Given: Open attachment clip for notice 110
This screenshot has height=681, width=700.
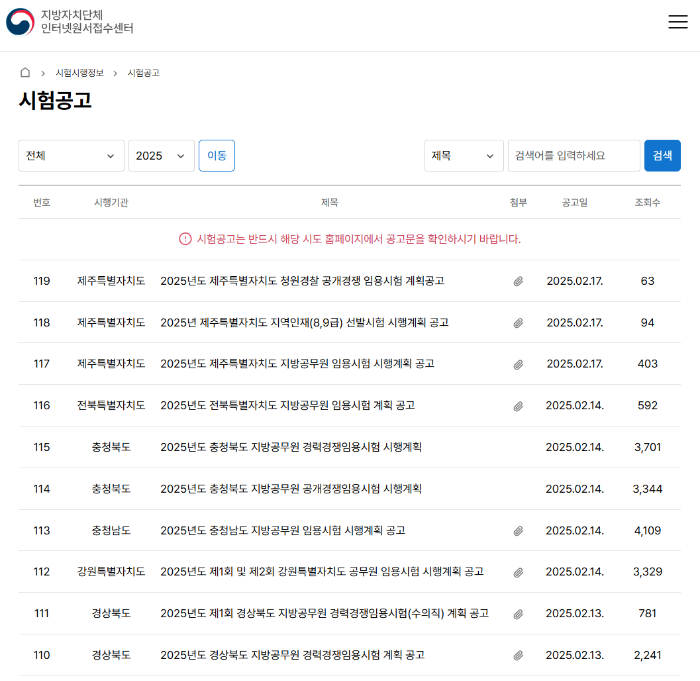Looking at the screenshot, I should (518, 656).
